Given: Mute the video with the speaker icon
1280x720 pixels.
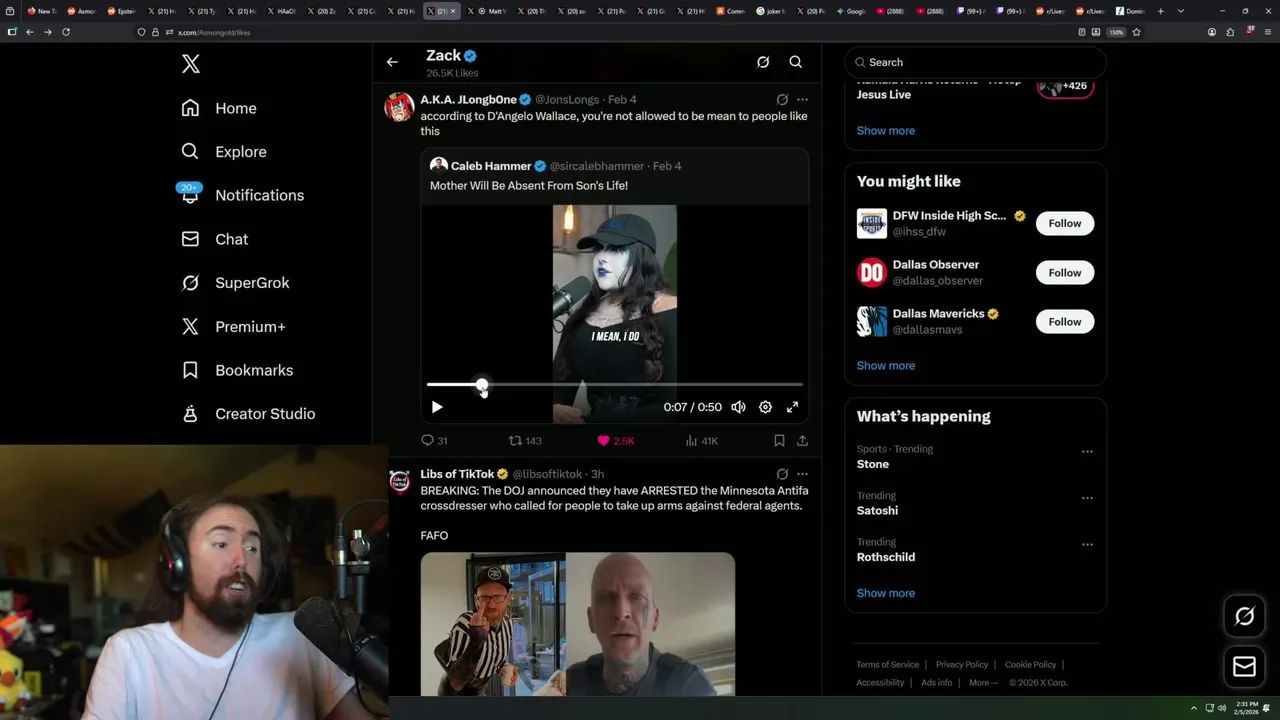Looking at the screenshot, I should (738, 407).
